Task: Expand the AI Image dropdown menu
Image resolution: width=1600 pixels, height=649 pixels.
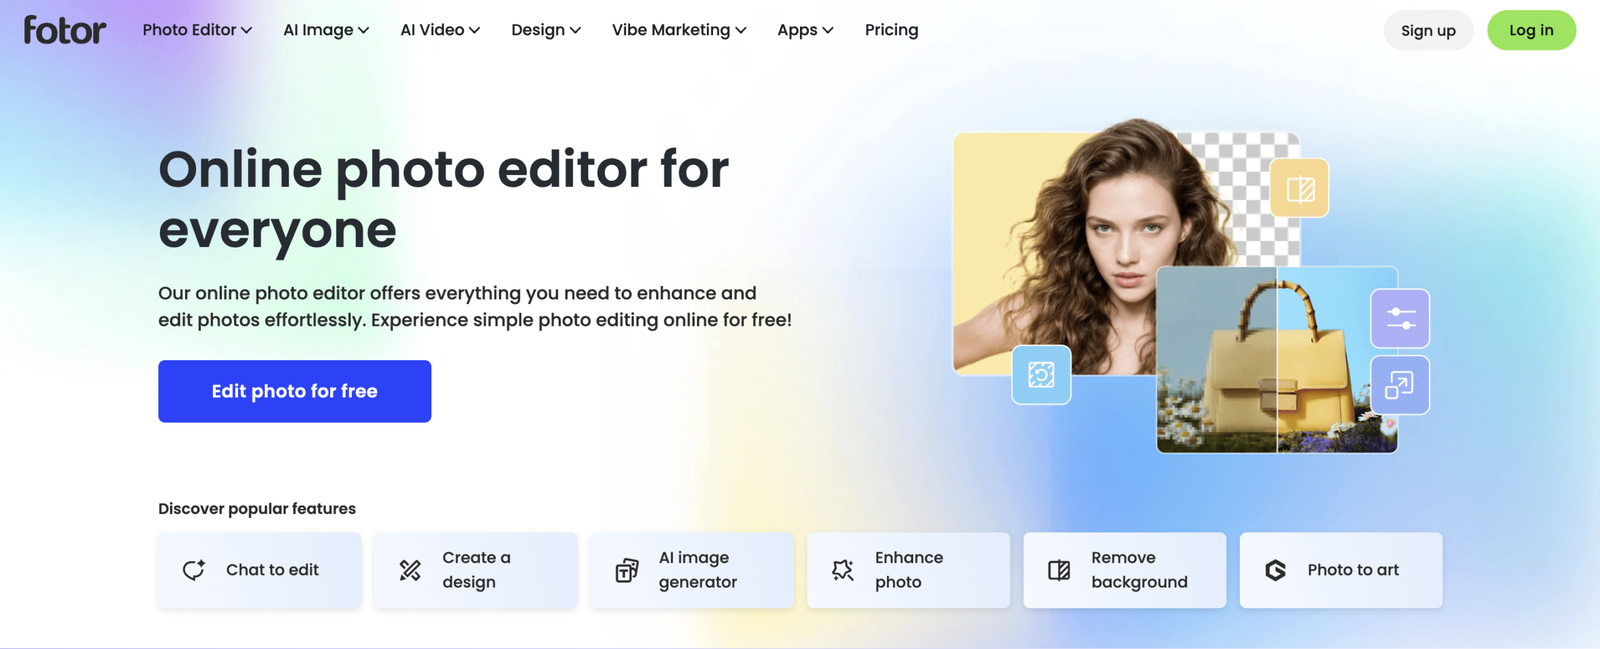Action: (x=326, y=30)
